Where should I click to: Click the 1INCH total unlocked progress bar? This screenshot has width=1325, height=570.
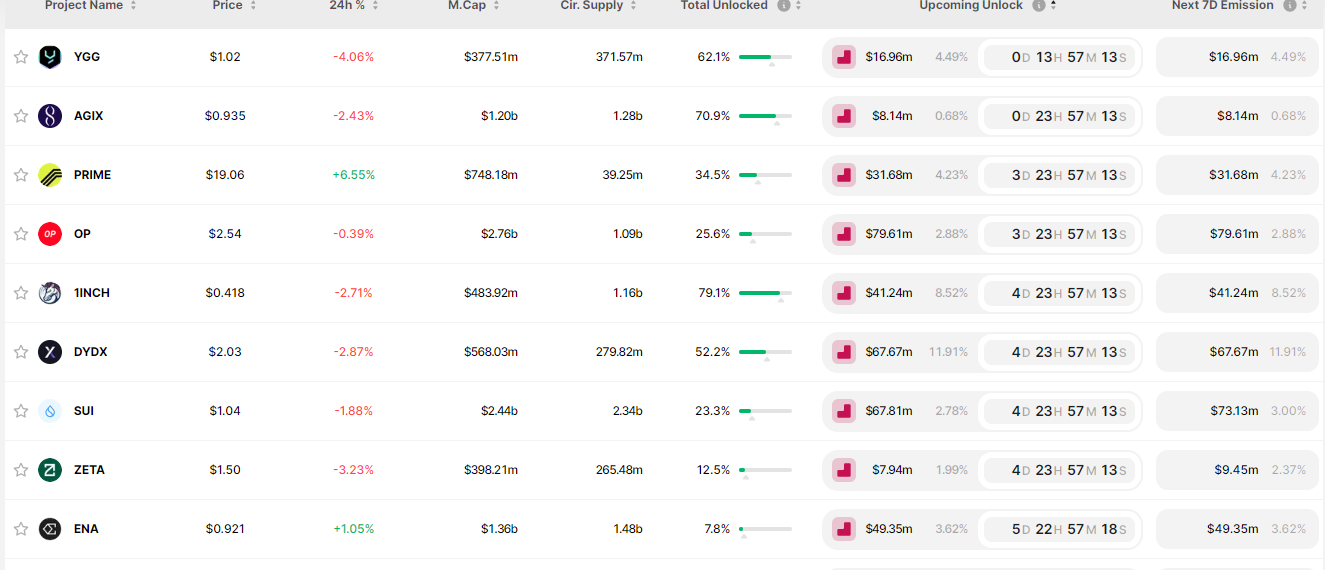click(765, 293)
